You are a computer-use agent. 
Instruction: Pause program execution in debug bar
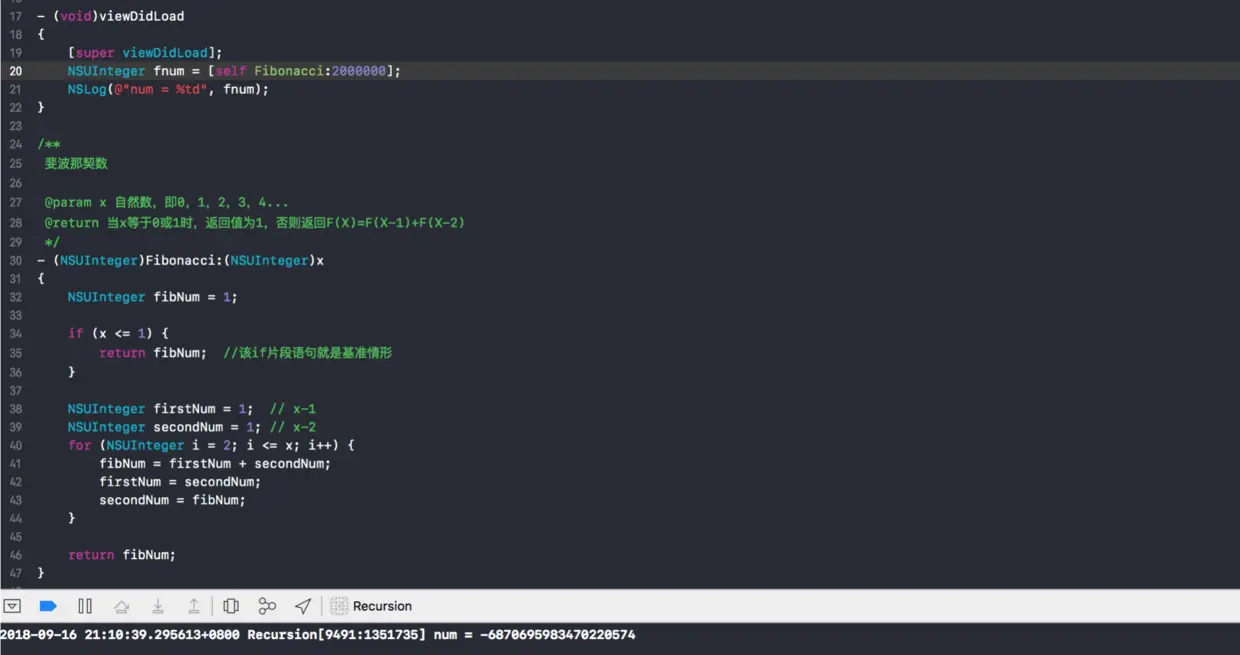click(85, 606)
